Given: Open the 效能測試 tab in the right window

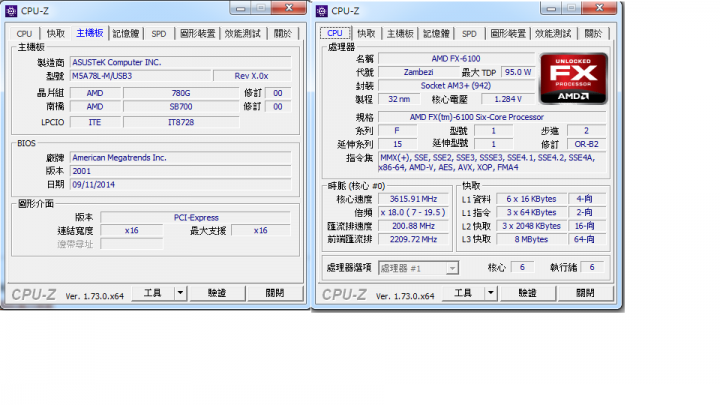Looking at the screenshot, I should (x=553, y=34).
